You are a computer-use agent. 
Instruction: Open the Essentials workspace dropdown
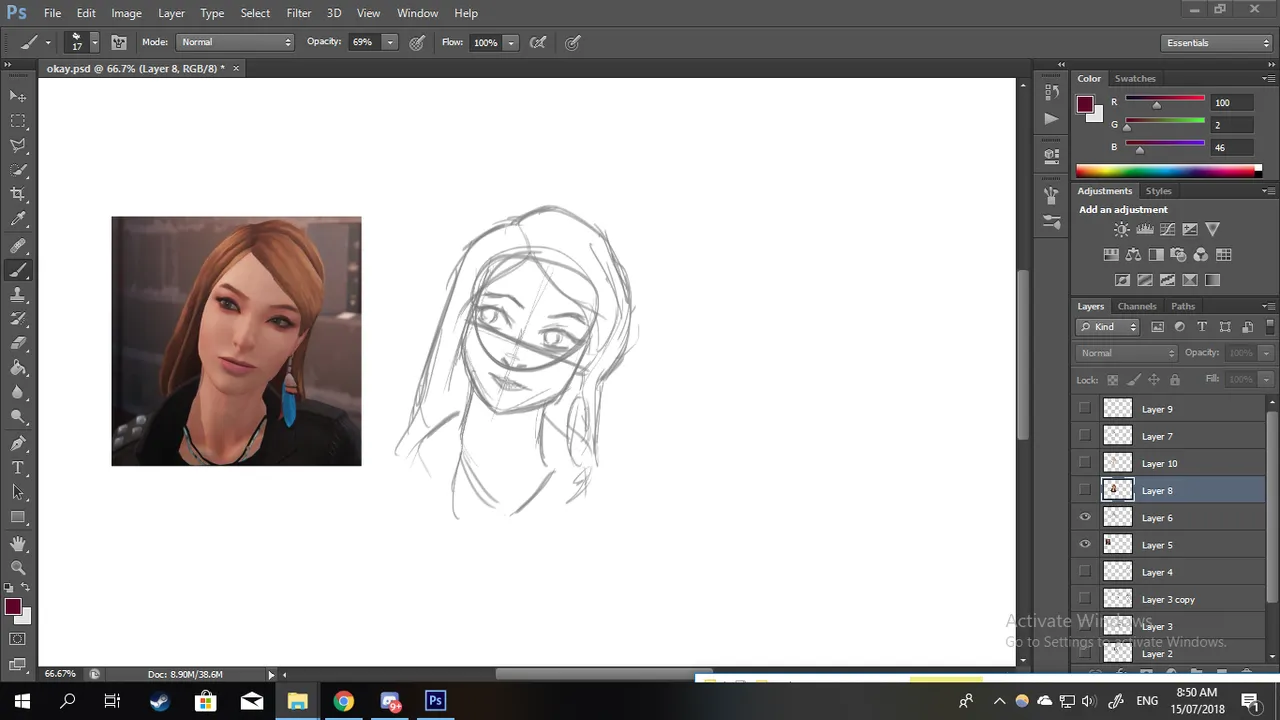(1217, 43)
